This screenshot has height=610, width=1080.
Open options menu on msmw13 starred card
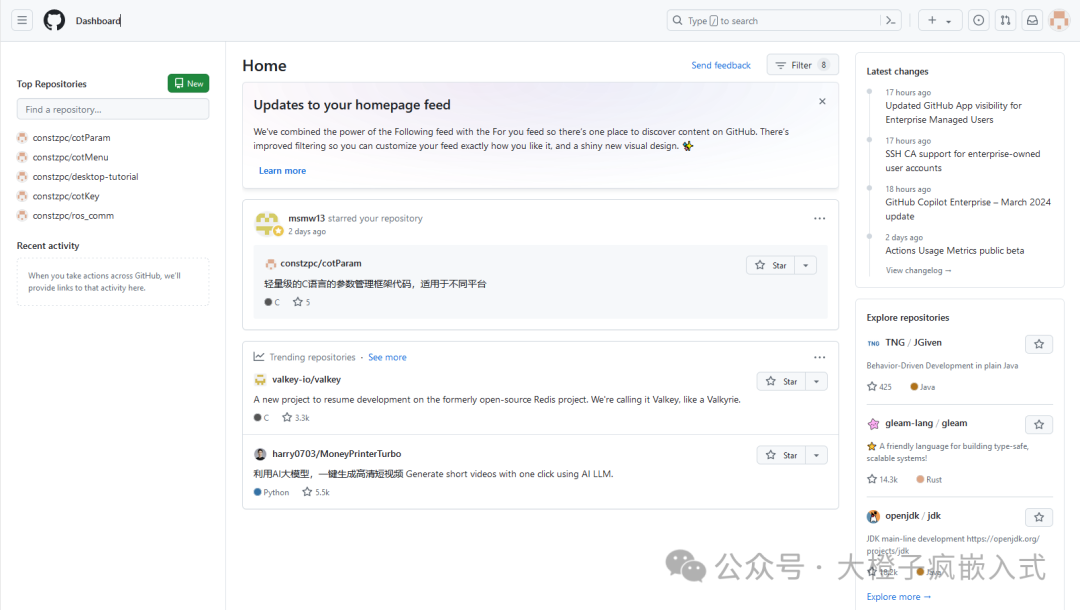819,218
